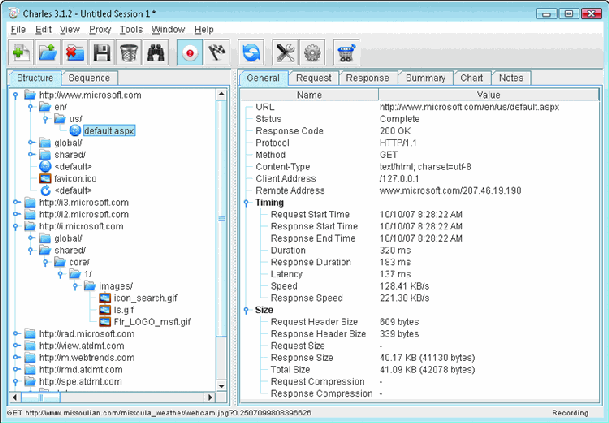Switch to the Structure tab
The image size is (609, 423).
35,78
